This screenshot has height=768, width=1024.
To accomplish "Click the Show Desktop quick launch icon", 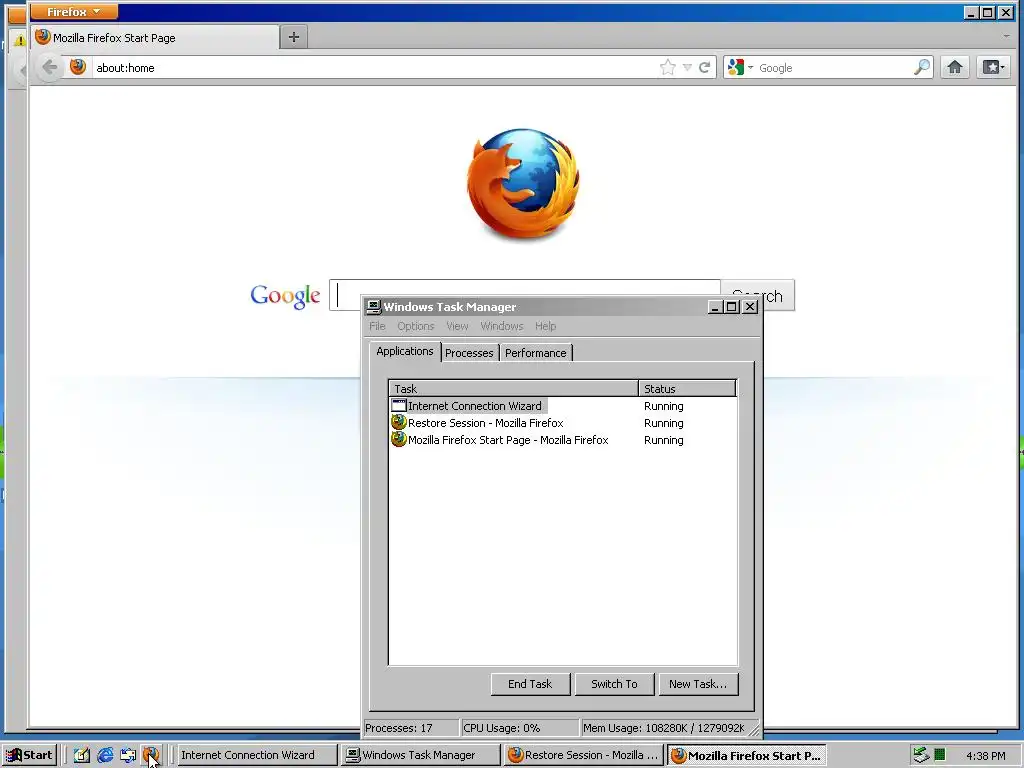I will 81,755.
